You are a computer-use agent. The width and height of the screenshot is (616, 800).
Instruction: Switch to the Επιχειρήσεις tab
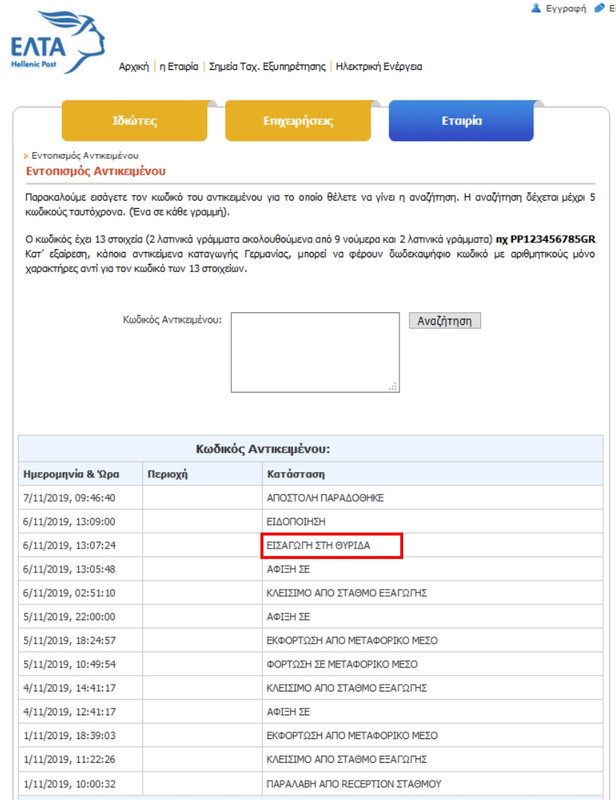pyautogui.click(x=298, y=121)
